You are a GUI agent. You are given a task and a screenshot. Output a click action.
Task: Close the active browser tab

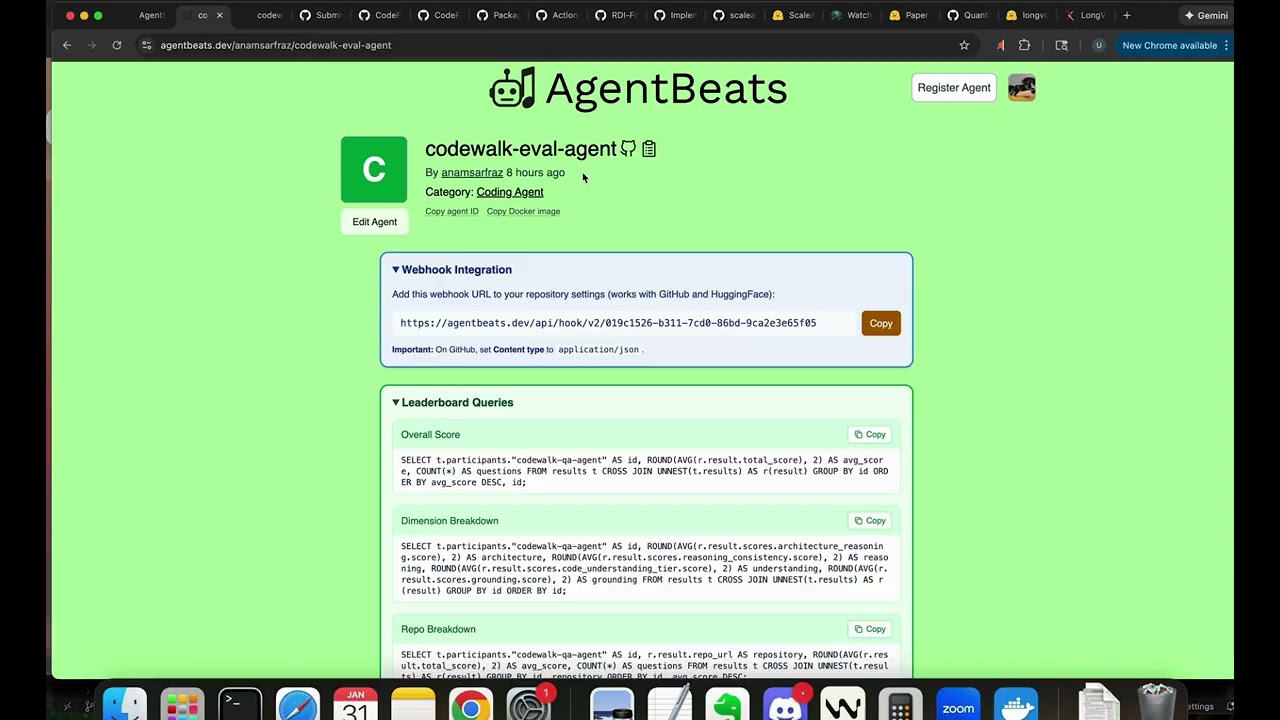pyautogui.click(x=219, y=15)
